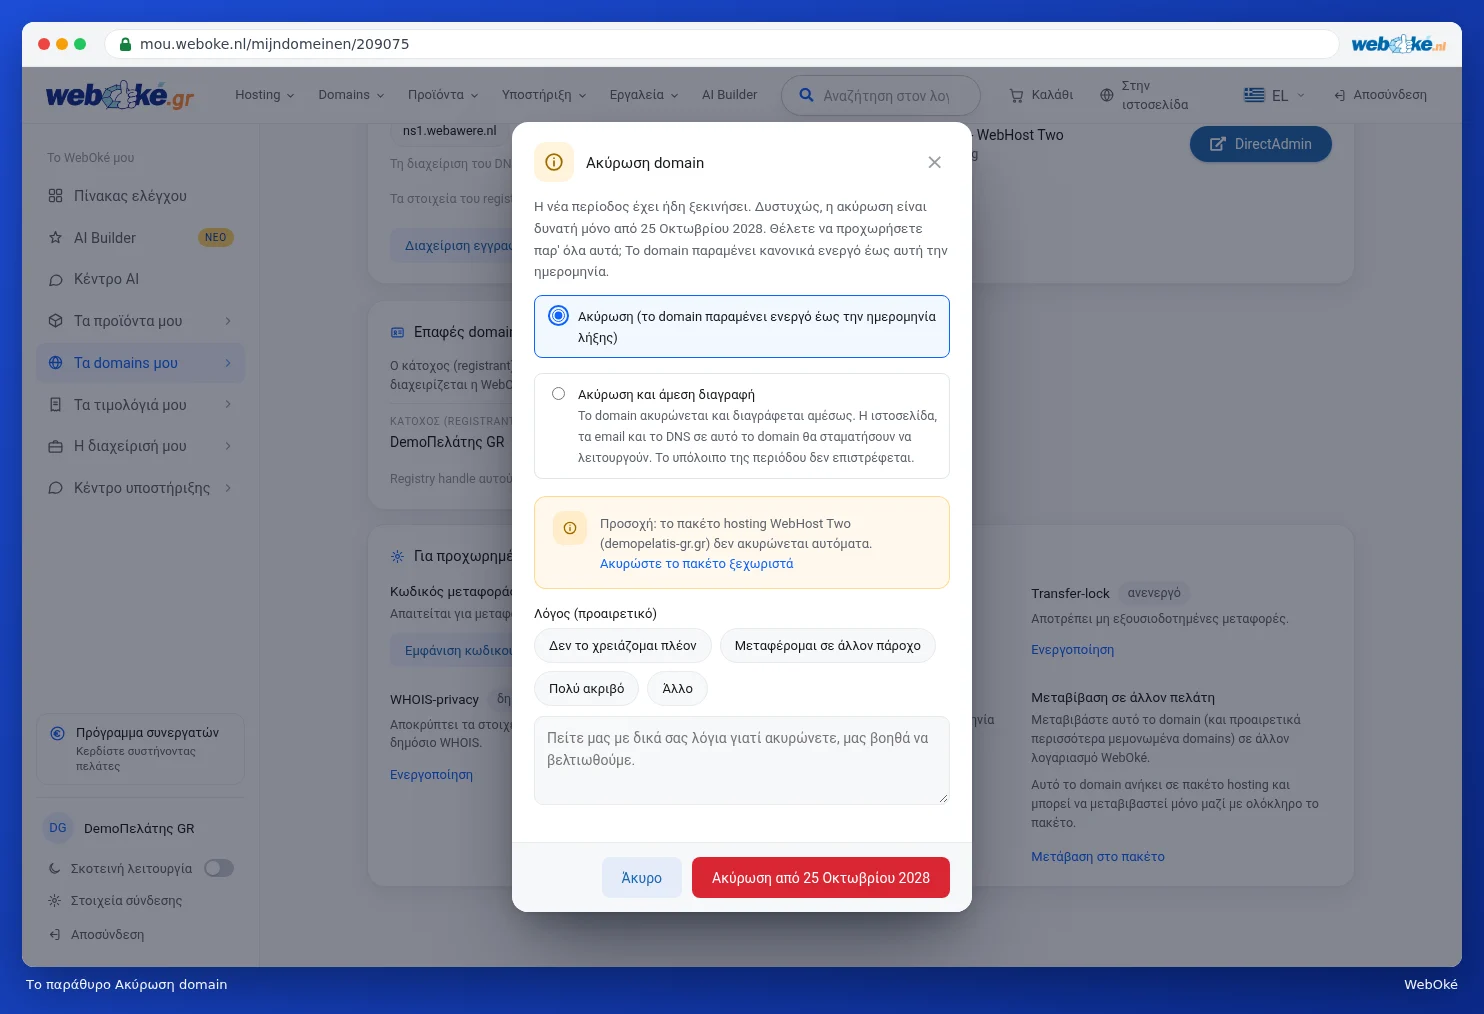Click the Τα τιμολόγιά μου invoice icon
The image size is (1484, 1014).
coord(56,405)
